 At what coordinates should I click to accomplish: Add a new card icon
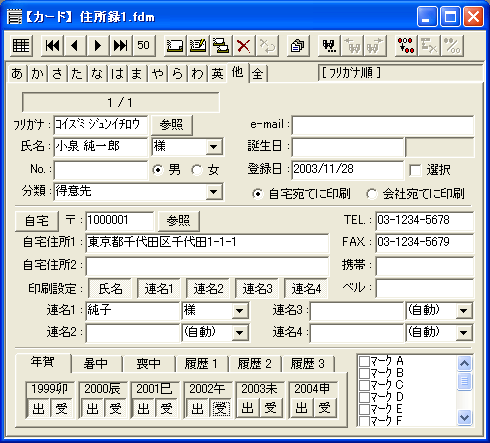(x=175, y=45)
